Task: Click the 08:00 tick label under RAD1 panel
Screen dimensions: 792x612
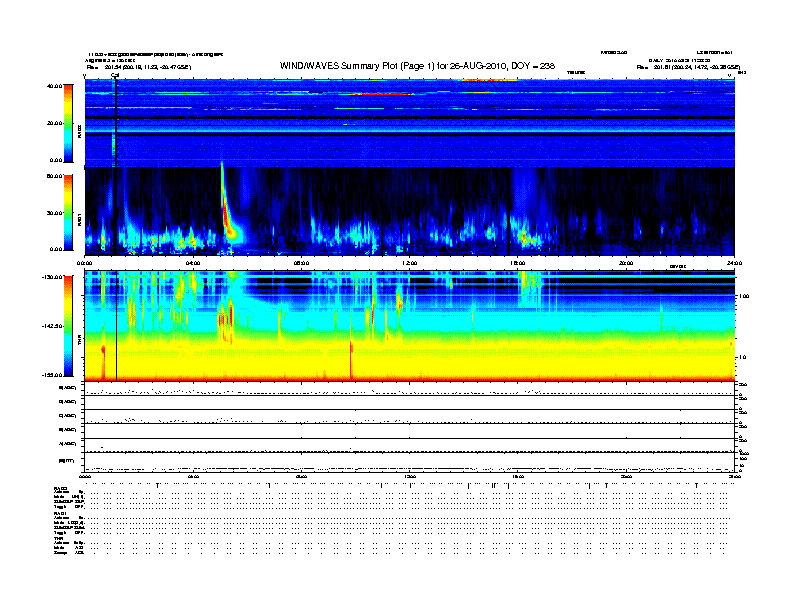Action: point(301,263)
